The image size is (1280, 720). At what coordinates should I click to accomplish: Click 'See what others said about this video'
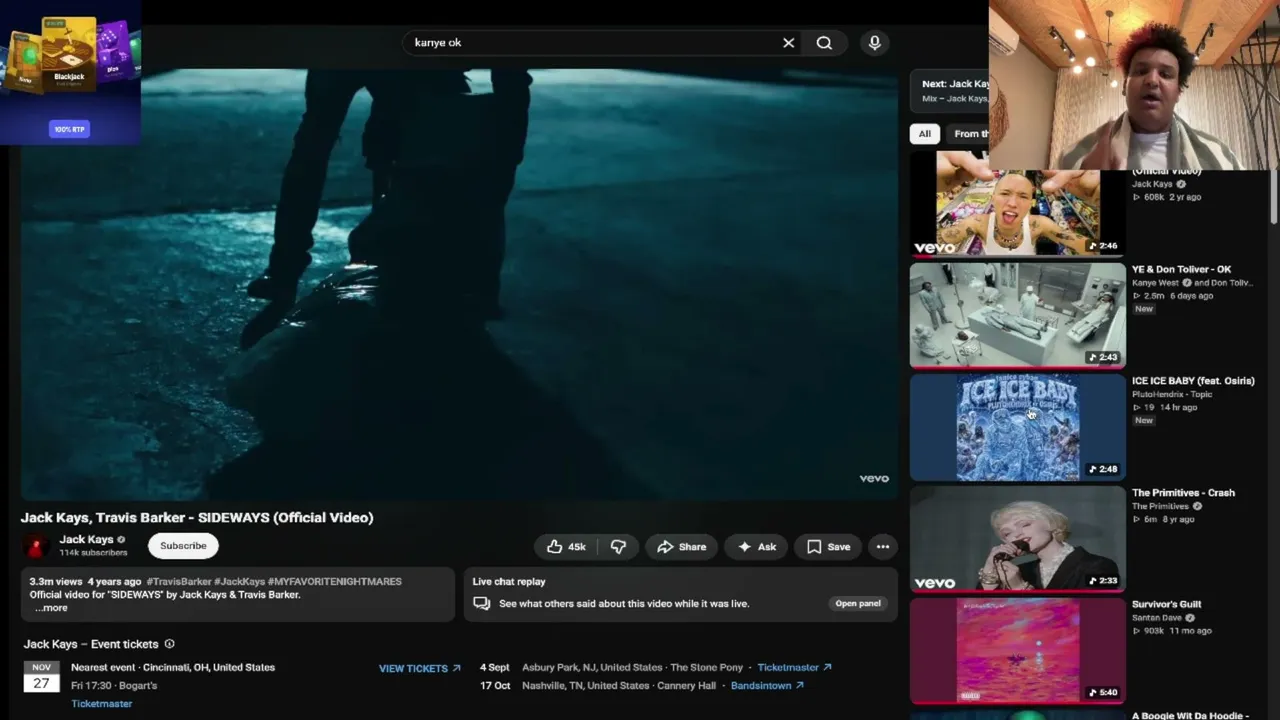(x=624, y=603)
